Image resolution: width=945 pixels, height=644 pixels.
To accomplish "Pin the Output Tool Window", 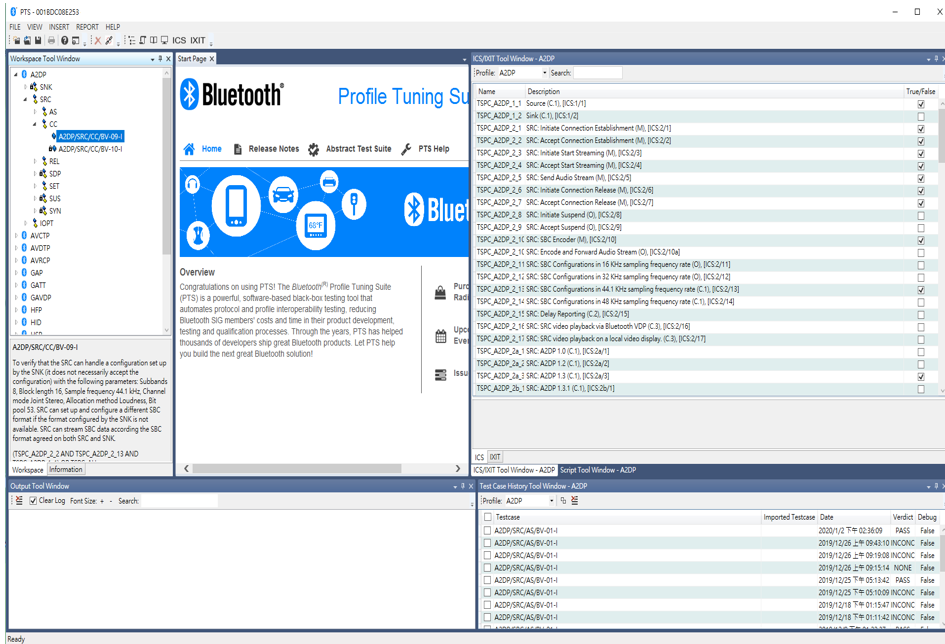I will point(463,486).
